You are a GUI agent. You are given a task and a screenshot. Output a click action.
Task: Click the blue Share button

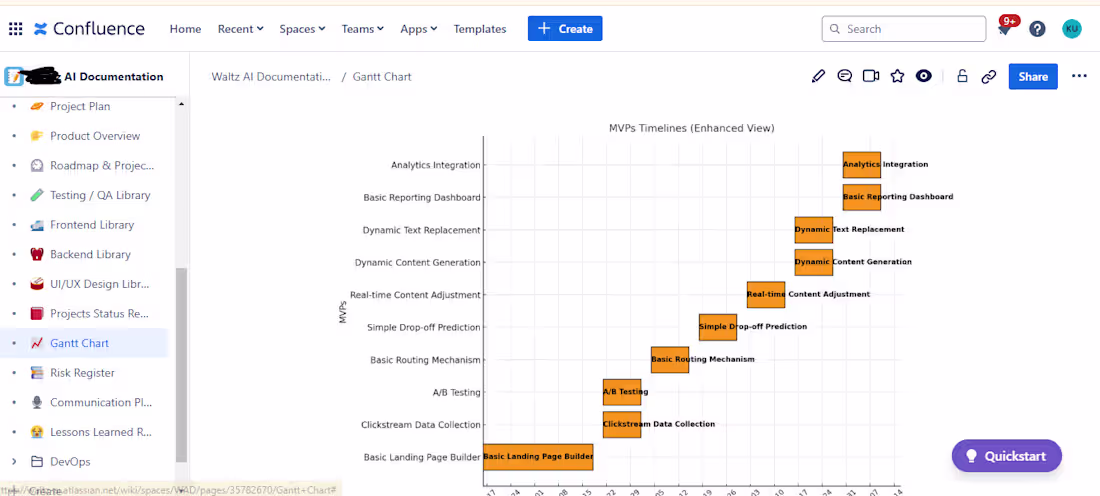click(x=1033, y=76)
